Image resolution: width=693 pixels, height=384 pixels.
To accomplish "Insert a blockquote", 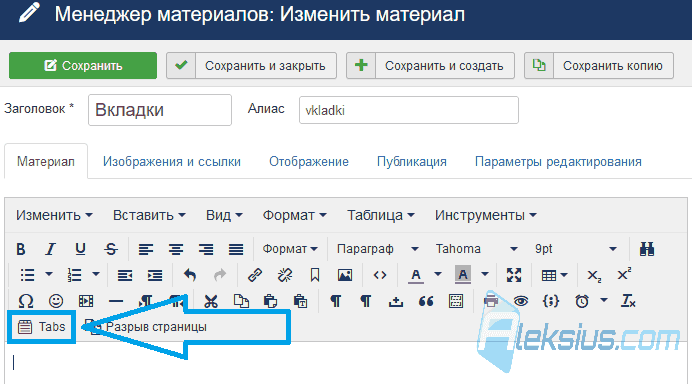I will [426, 301].
